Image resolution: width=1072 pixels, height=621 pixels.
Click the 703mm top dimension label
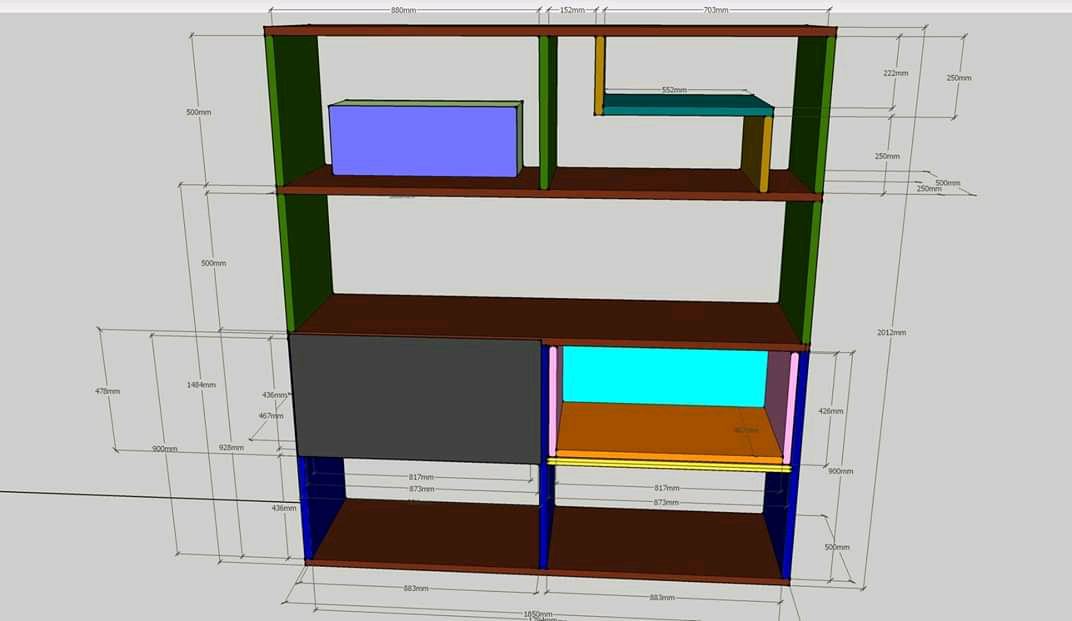click(x=716, y=10)
